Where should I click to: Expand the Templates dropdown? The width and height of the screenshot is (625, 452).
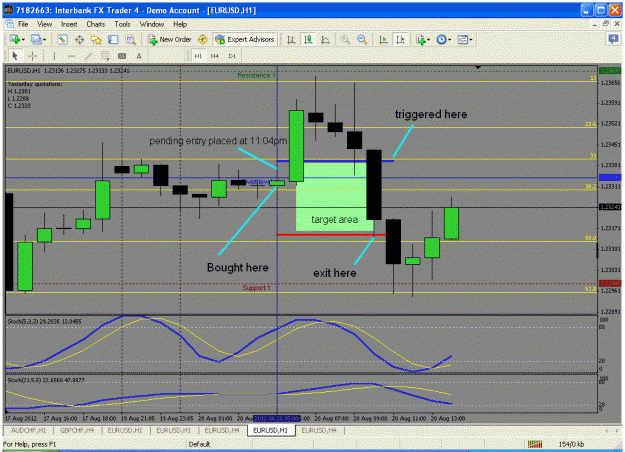click(x=470, y=40)
